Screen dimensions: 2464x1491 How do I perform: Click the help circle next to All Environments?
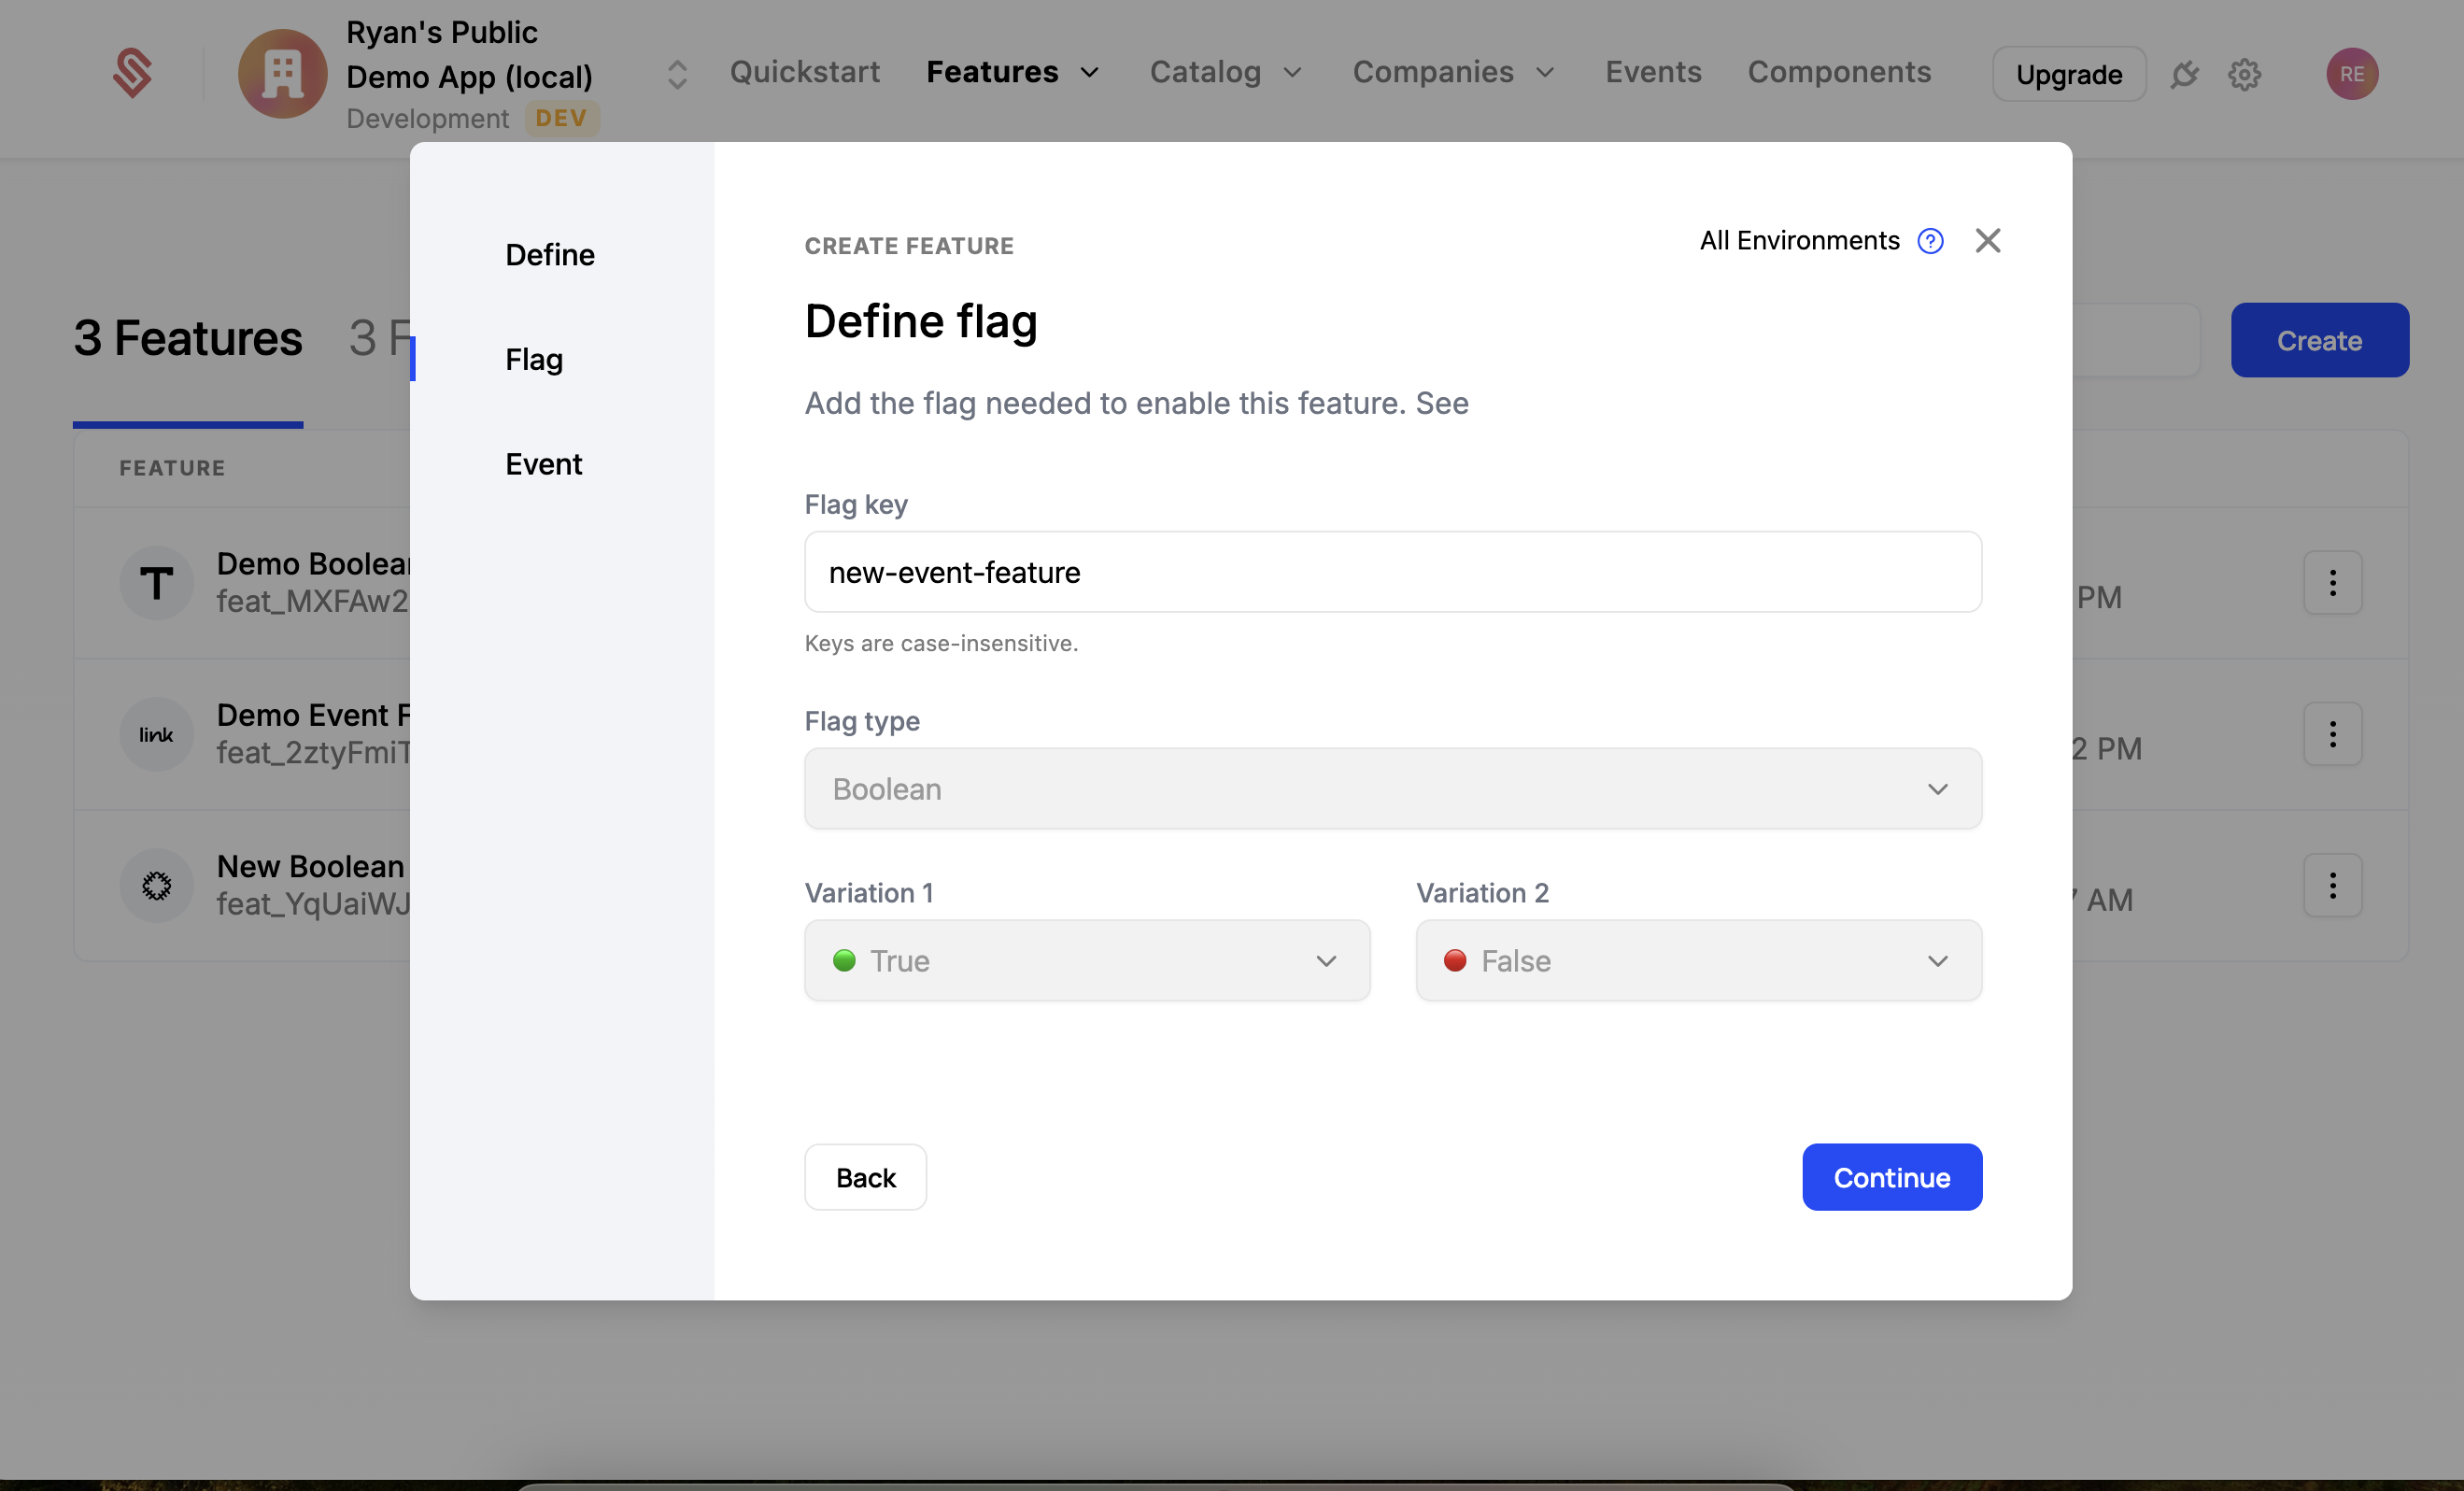(x=1930, y=240)
